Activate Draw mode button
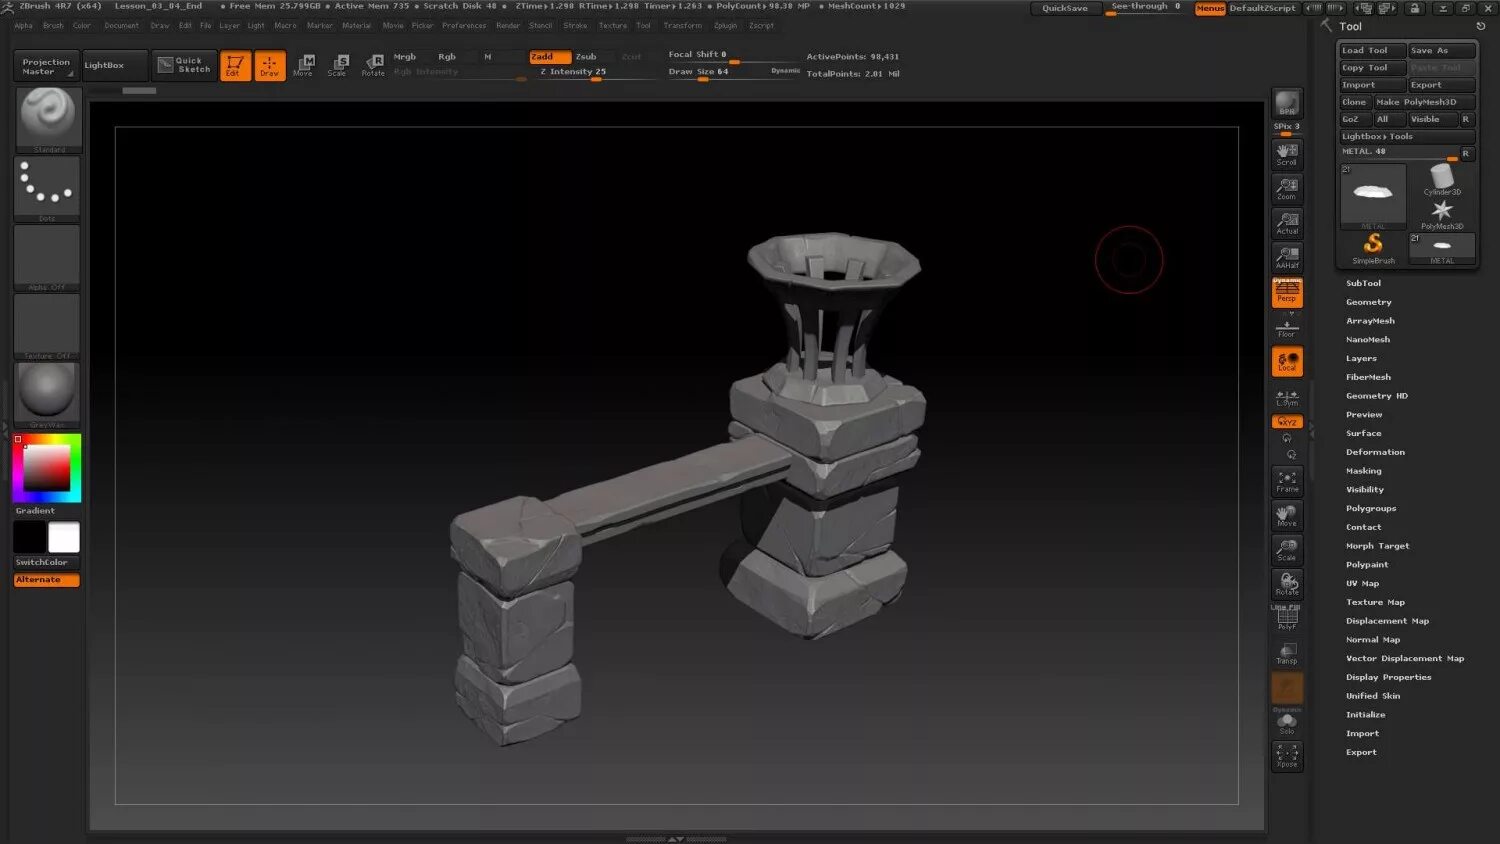Screen dimensions: 1500x844 click(x=270, y=66)
